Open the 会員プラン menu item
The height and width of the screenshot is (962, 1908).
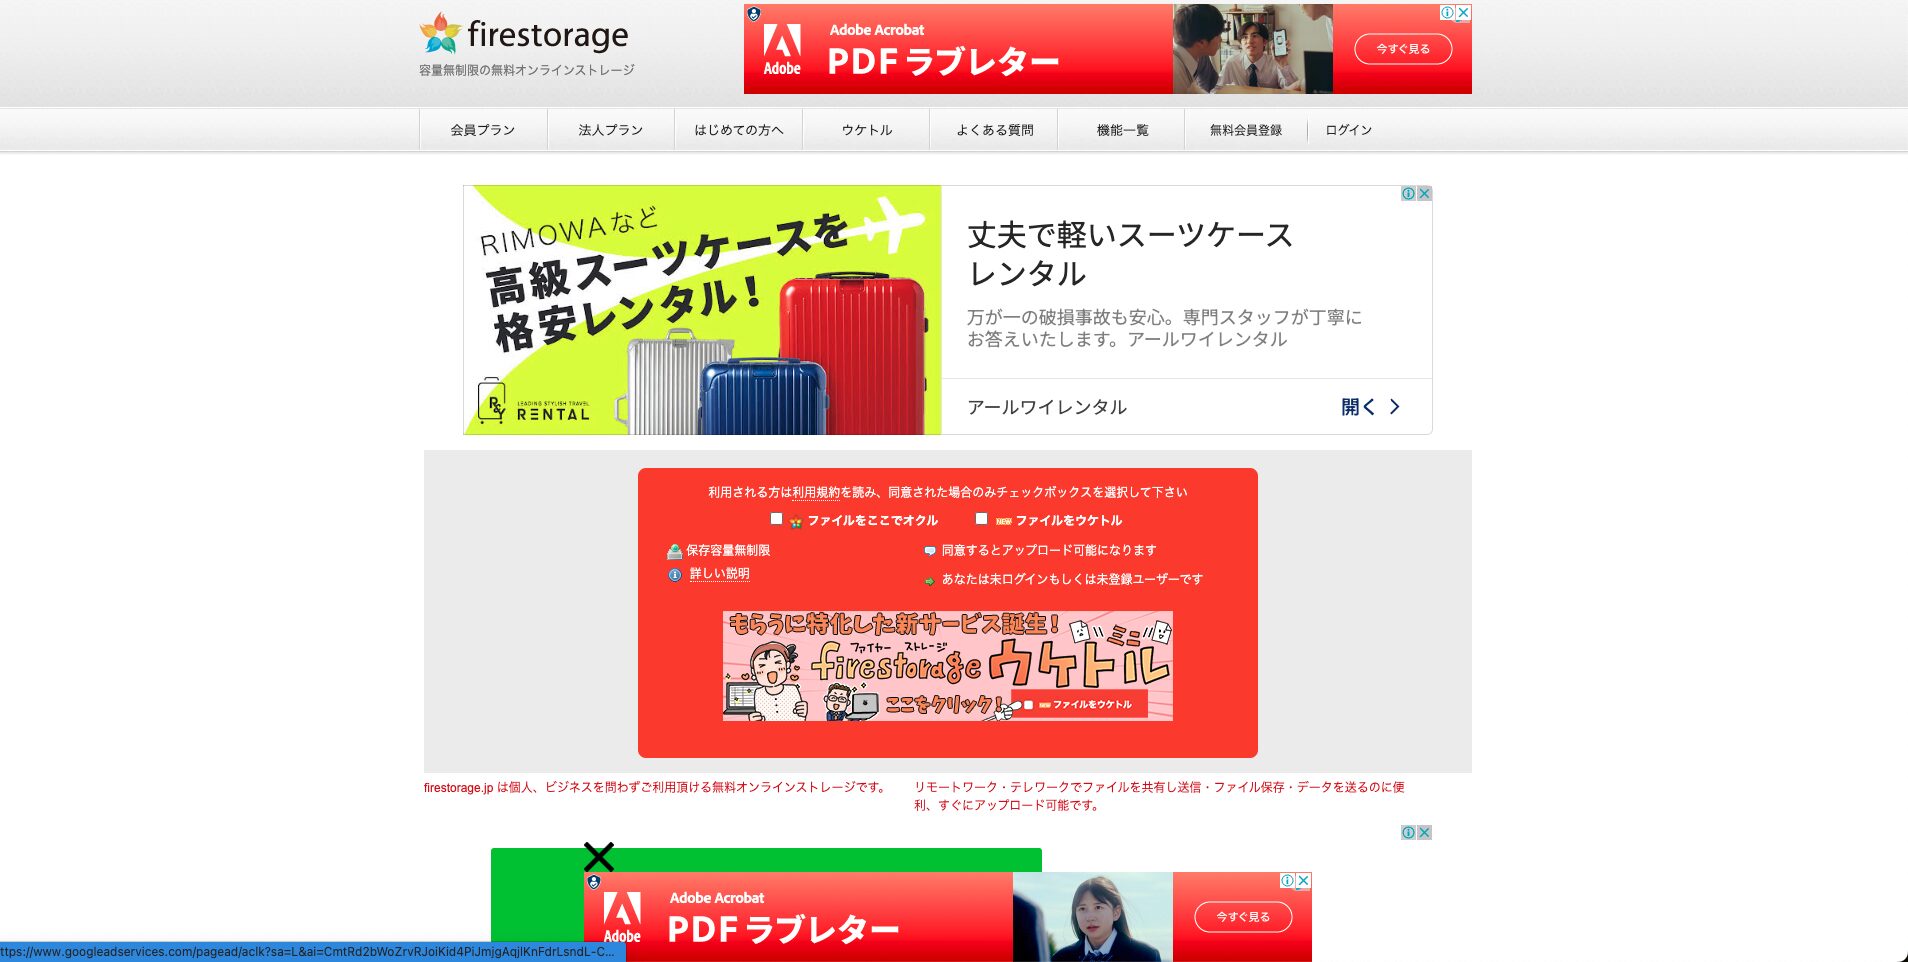483,128
